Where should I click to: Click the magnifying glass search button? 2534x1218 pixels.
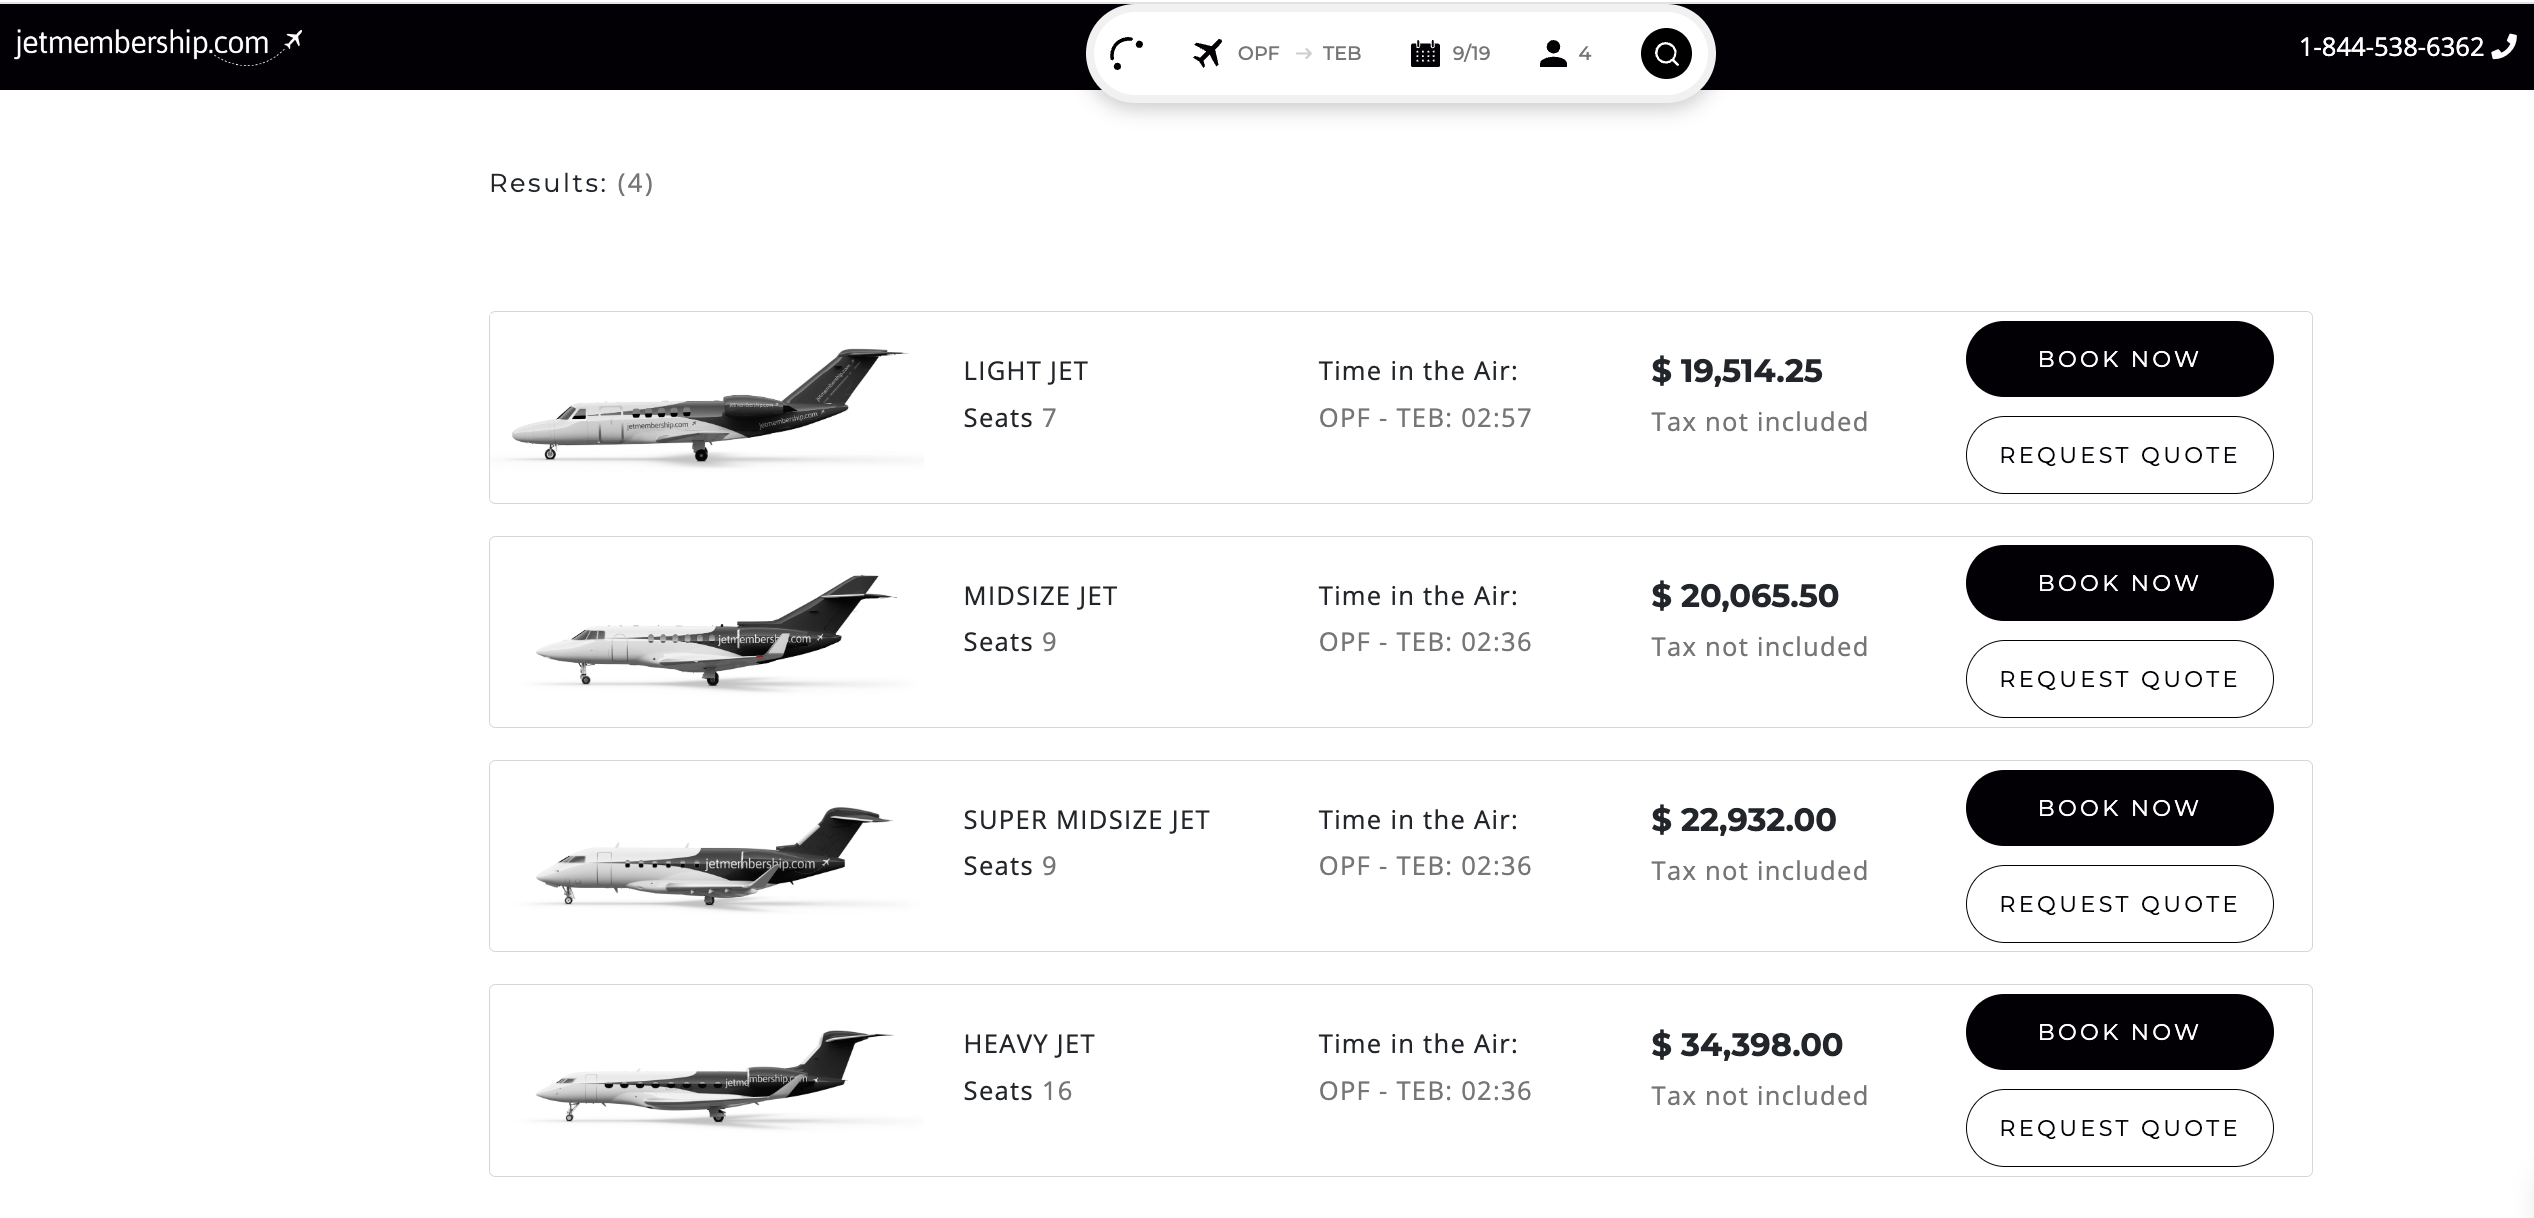point(1664,53)
